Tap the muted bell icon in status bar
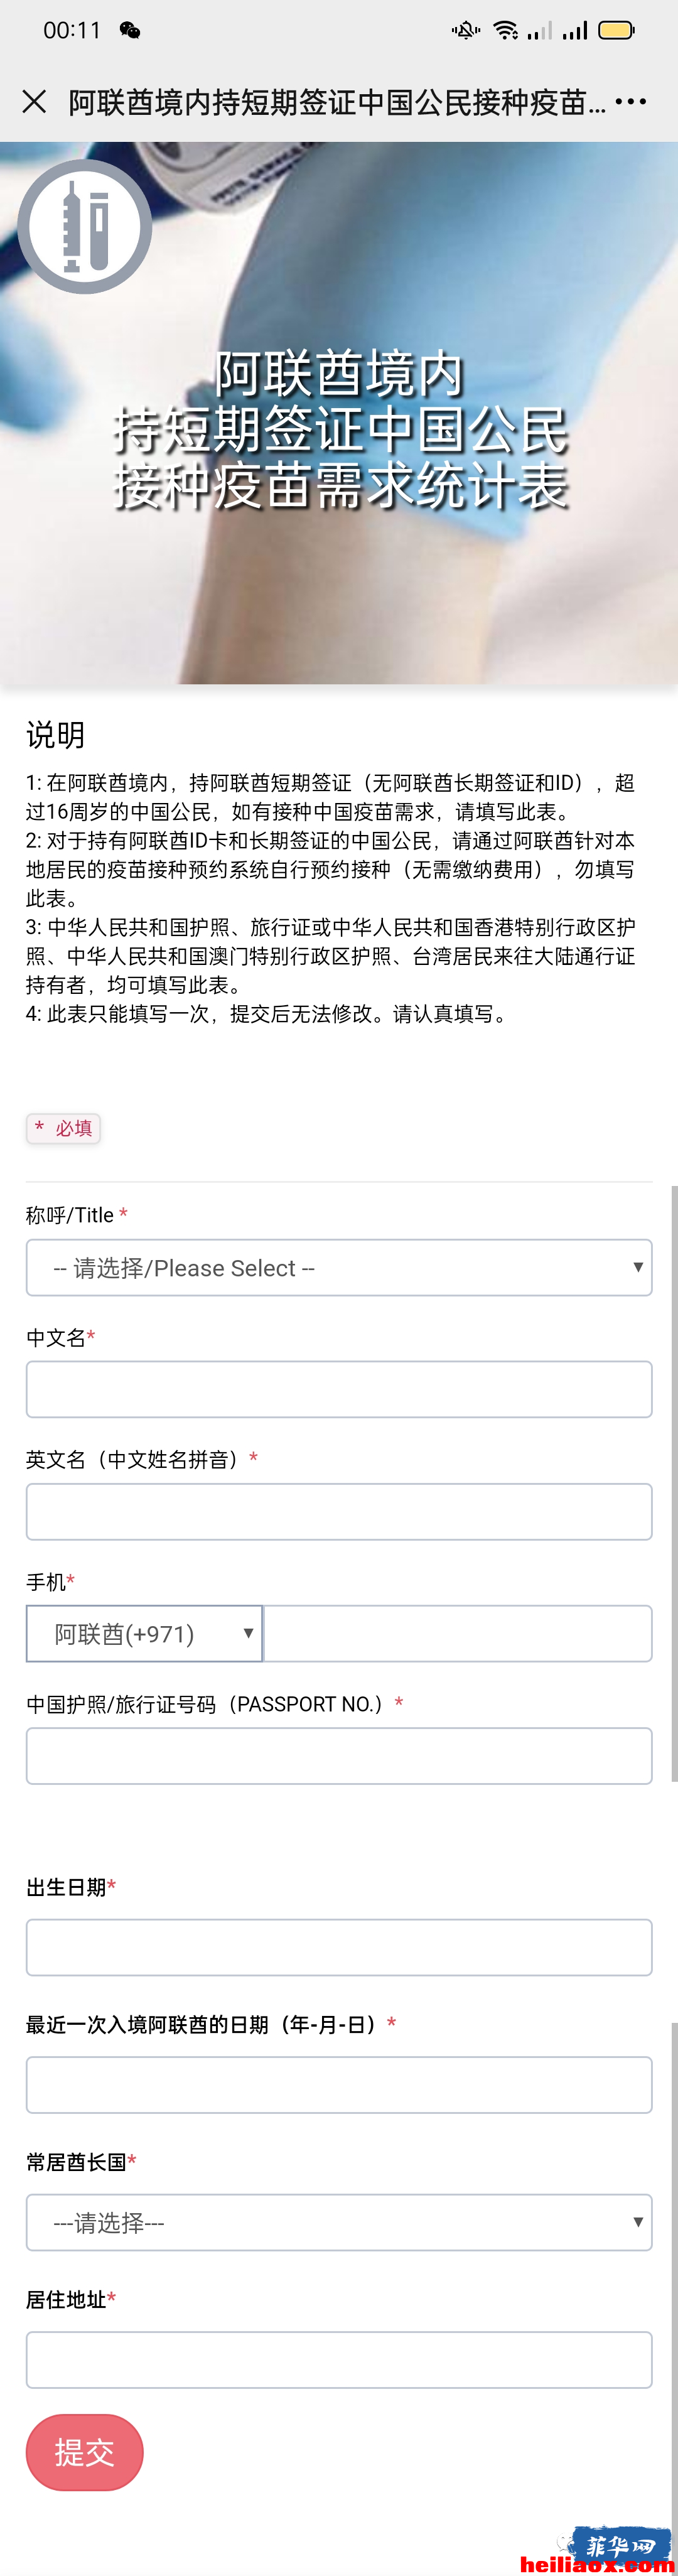 465,30
